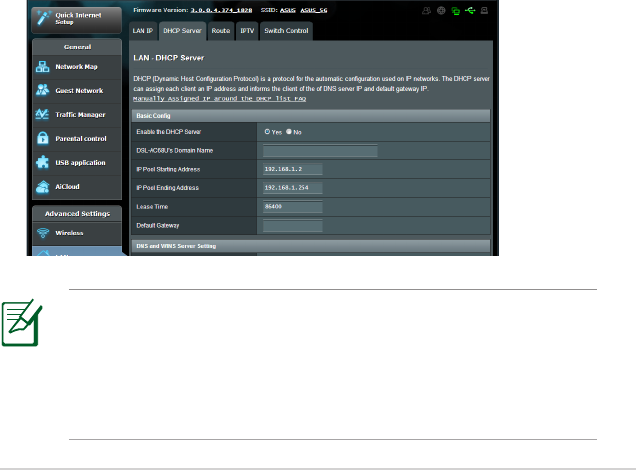Click the AiCloud icon

click(x=43, y=187)
